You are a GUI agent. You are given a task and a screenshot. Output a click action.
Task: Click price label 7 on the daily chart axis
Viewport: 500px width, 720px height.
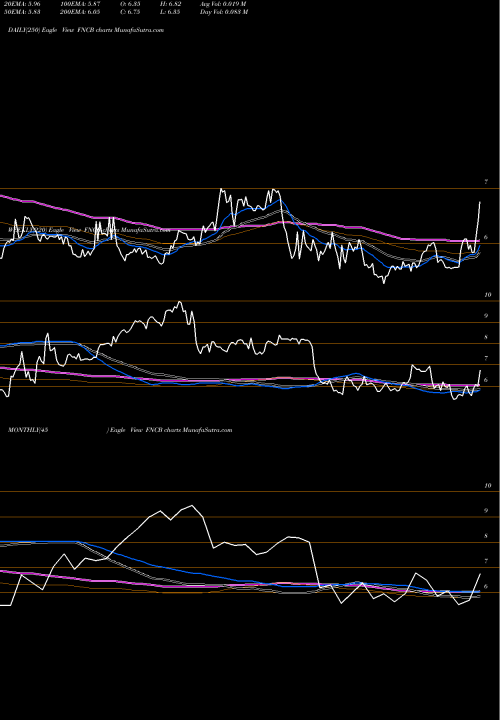486,182
